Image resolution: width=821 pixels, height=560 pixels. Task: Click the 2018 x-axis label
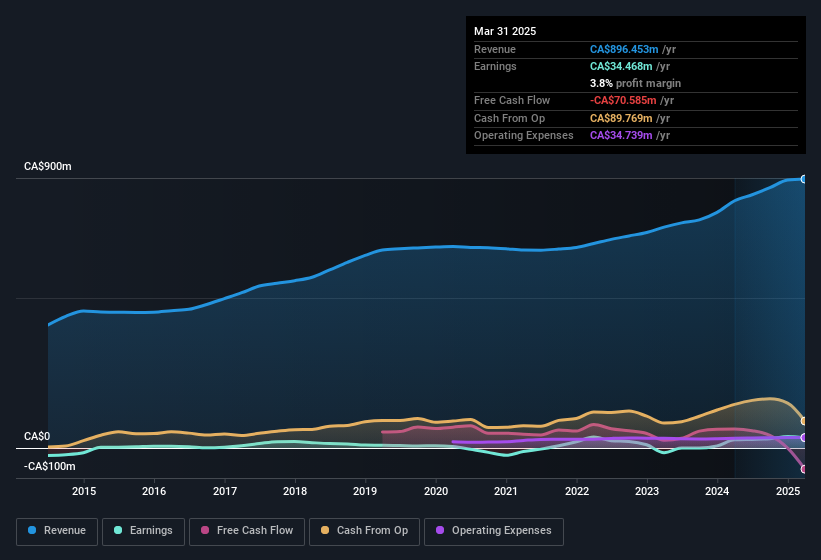pyautogui.click(x=295, y=491)
